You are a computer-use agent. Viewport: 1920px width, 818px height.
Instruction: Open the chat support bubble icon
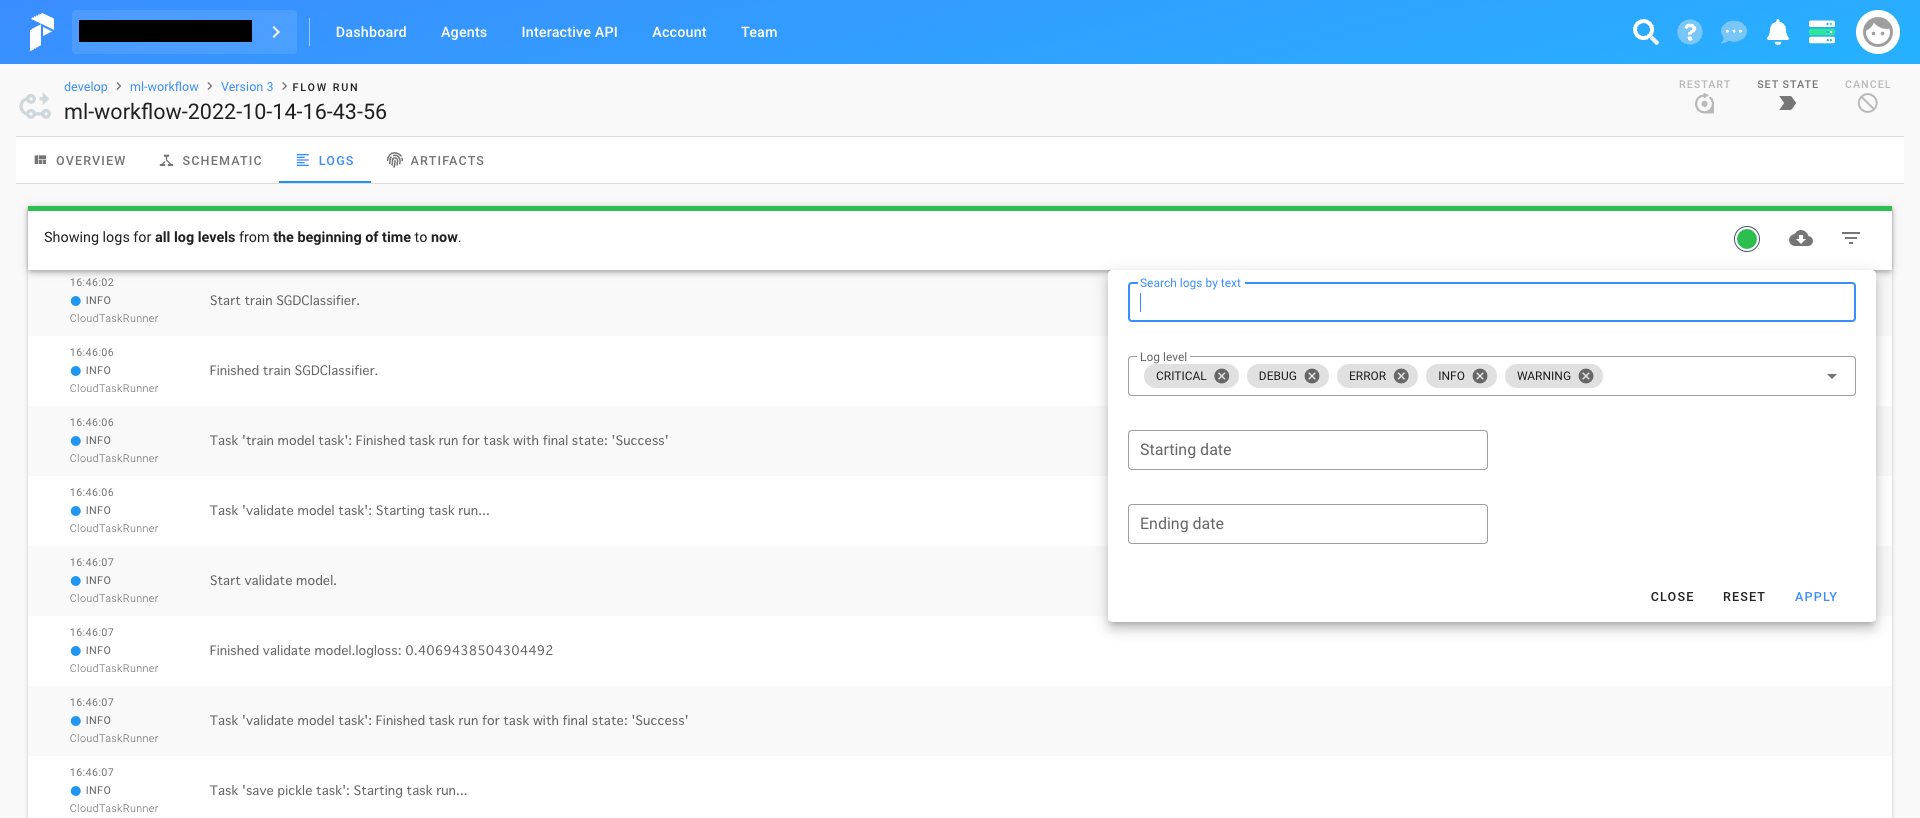click(x=1734, y=32)
